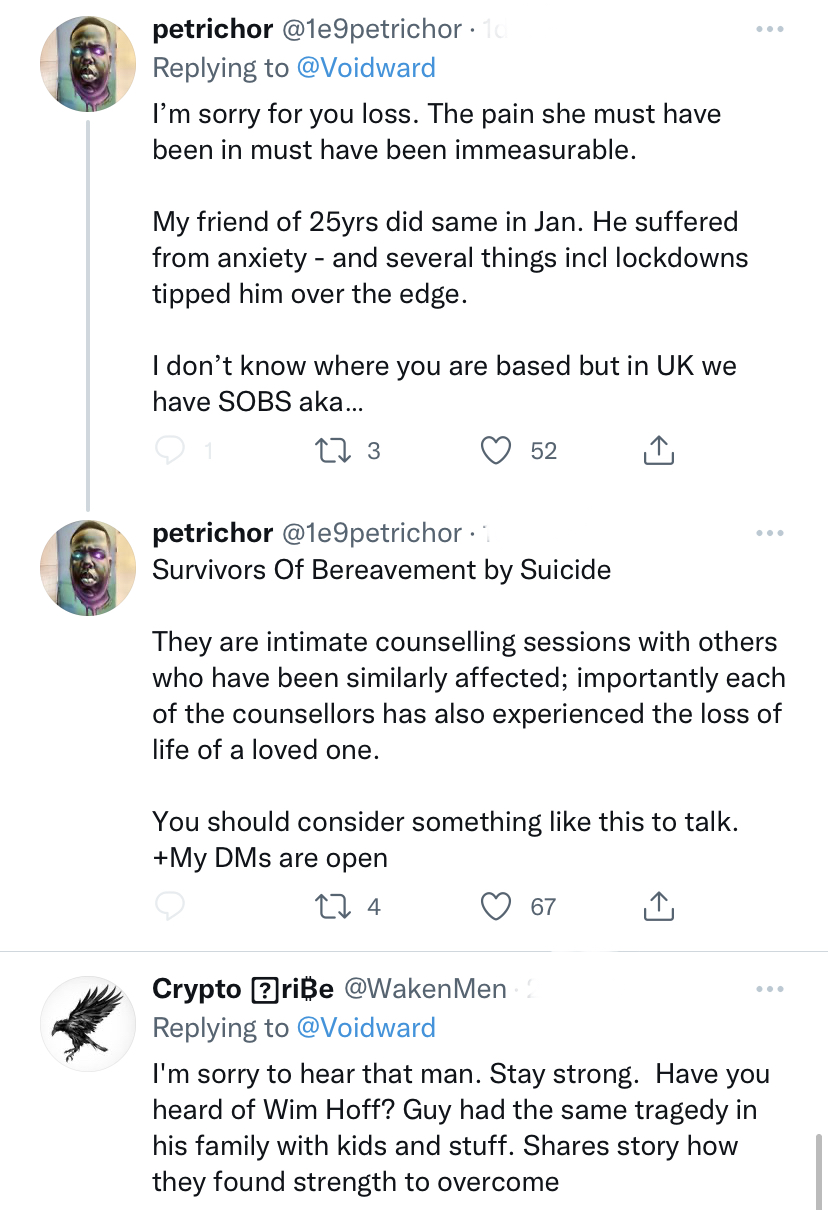Reply to the Survivors Of Bereavement tweet

tap(172, 907)
